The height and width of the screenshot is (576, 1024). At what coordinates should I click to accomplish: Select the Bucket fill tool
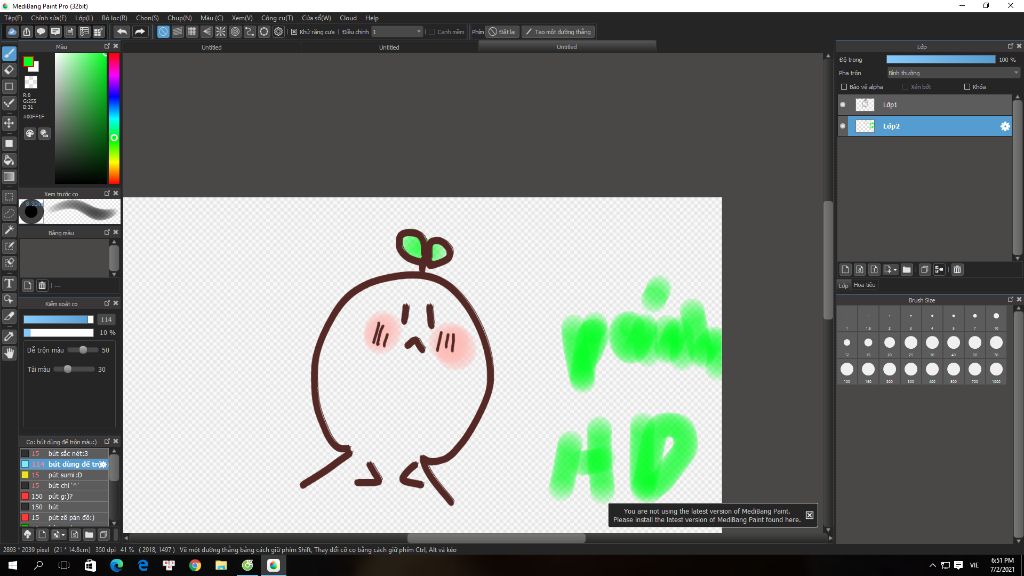pos(9,160)
